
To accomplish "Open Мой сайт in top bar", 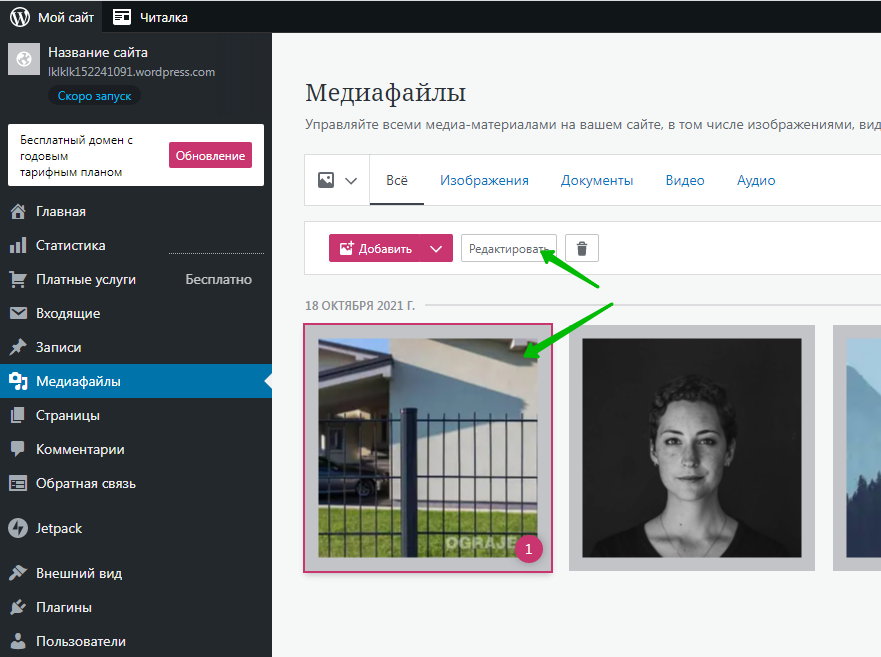I will coord(52,17).
